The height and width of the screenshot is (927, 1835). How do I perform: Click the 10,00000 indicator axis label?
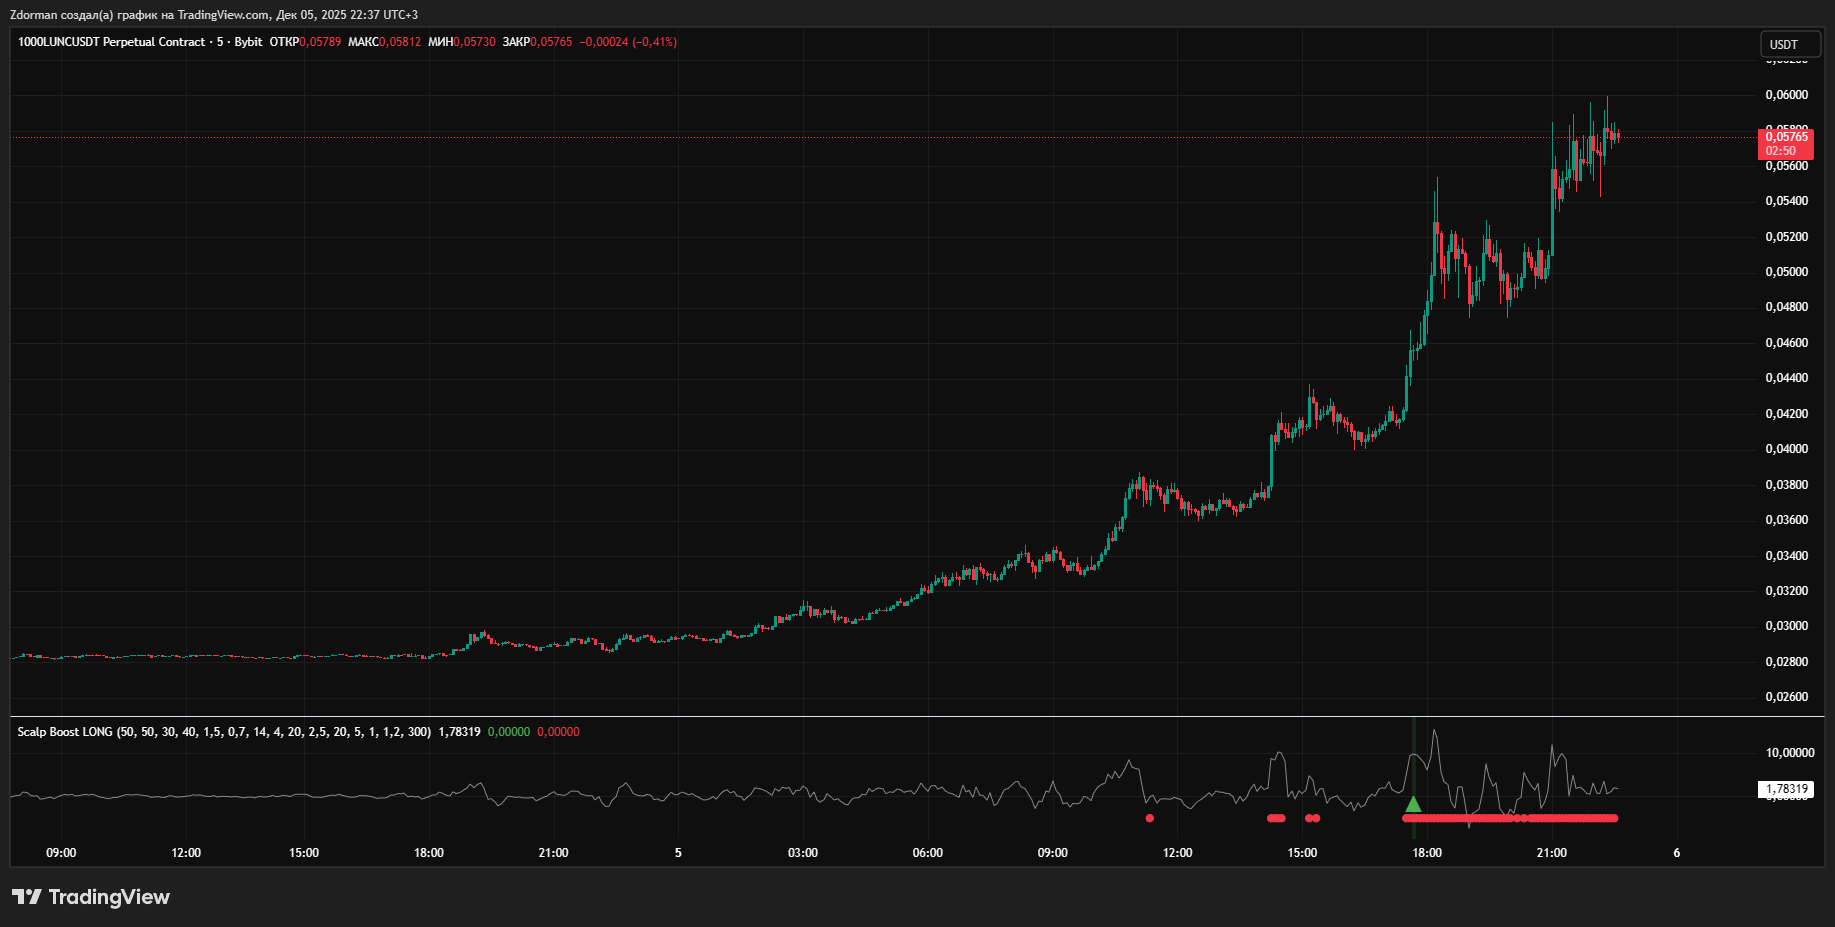click(1790, 753)
